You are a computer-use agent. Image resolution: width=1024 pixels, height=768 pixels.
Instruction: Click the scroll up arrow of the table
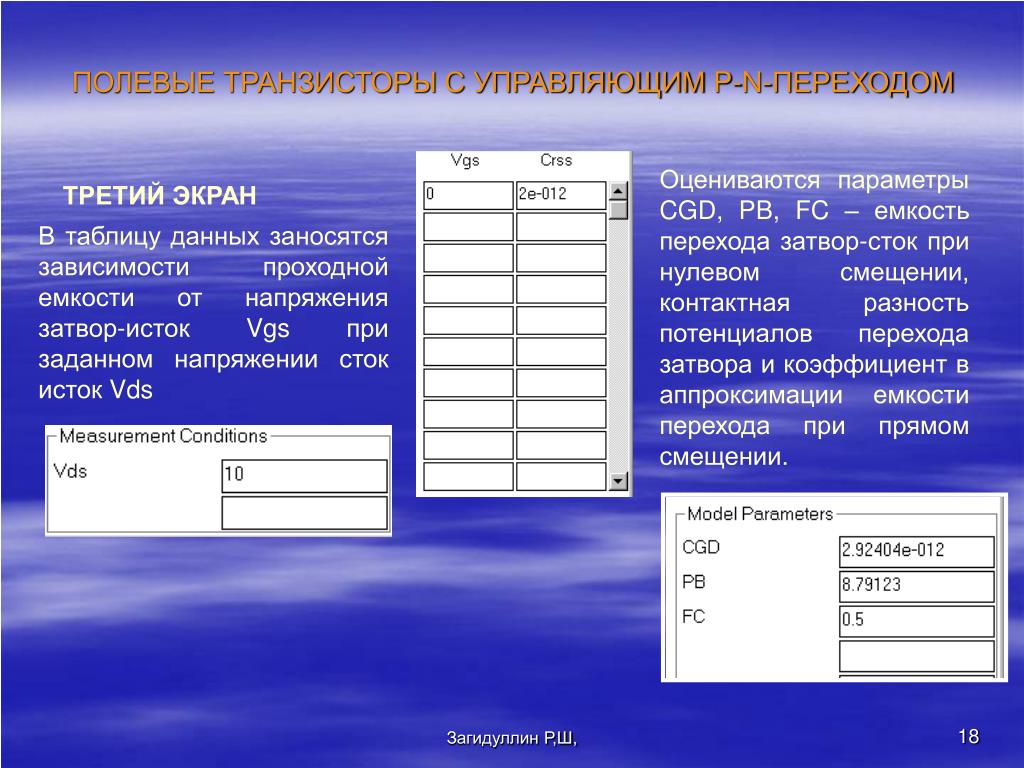click(x=618, y=191)
